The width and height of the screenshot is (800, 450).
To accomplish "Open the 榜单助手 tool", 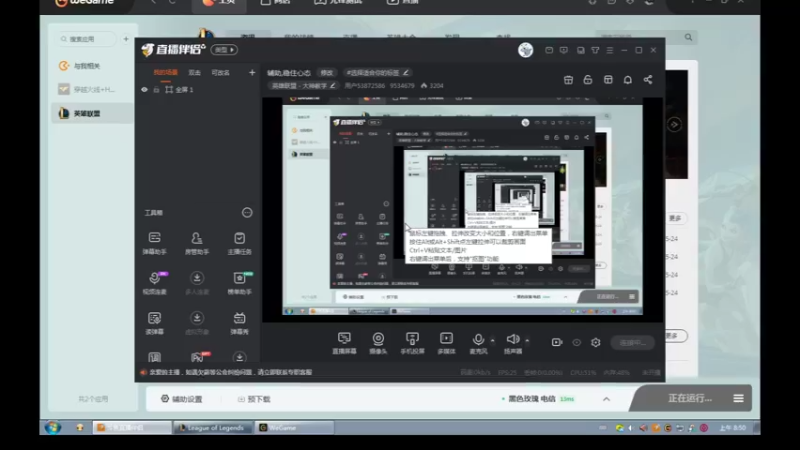I will [239, 283].
